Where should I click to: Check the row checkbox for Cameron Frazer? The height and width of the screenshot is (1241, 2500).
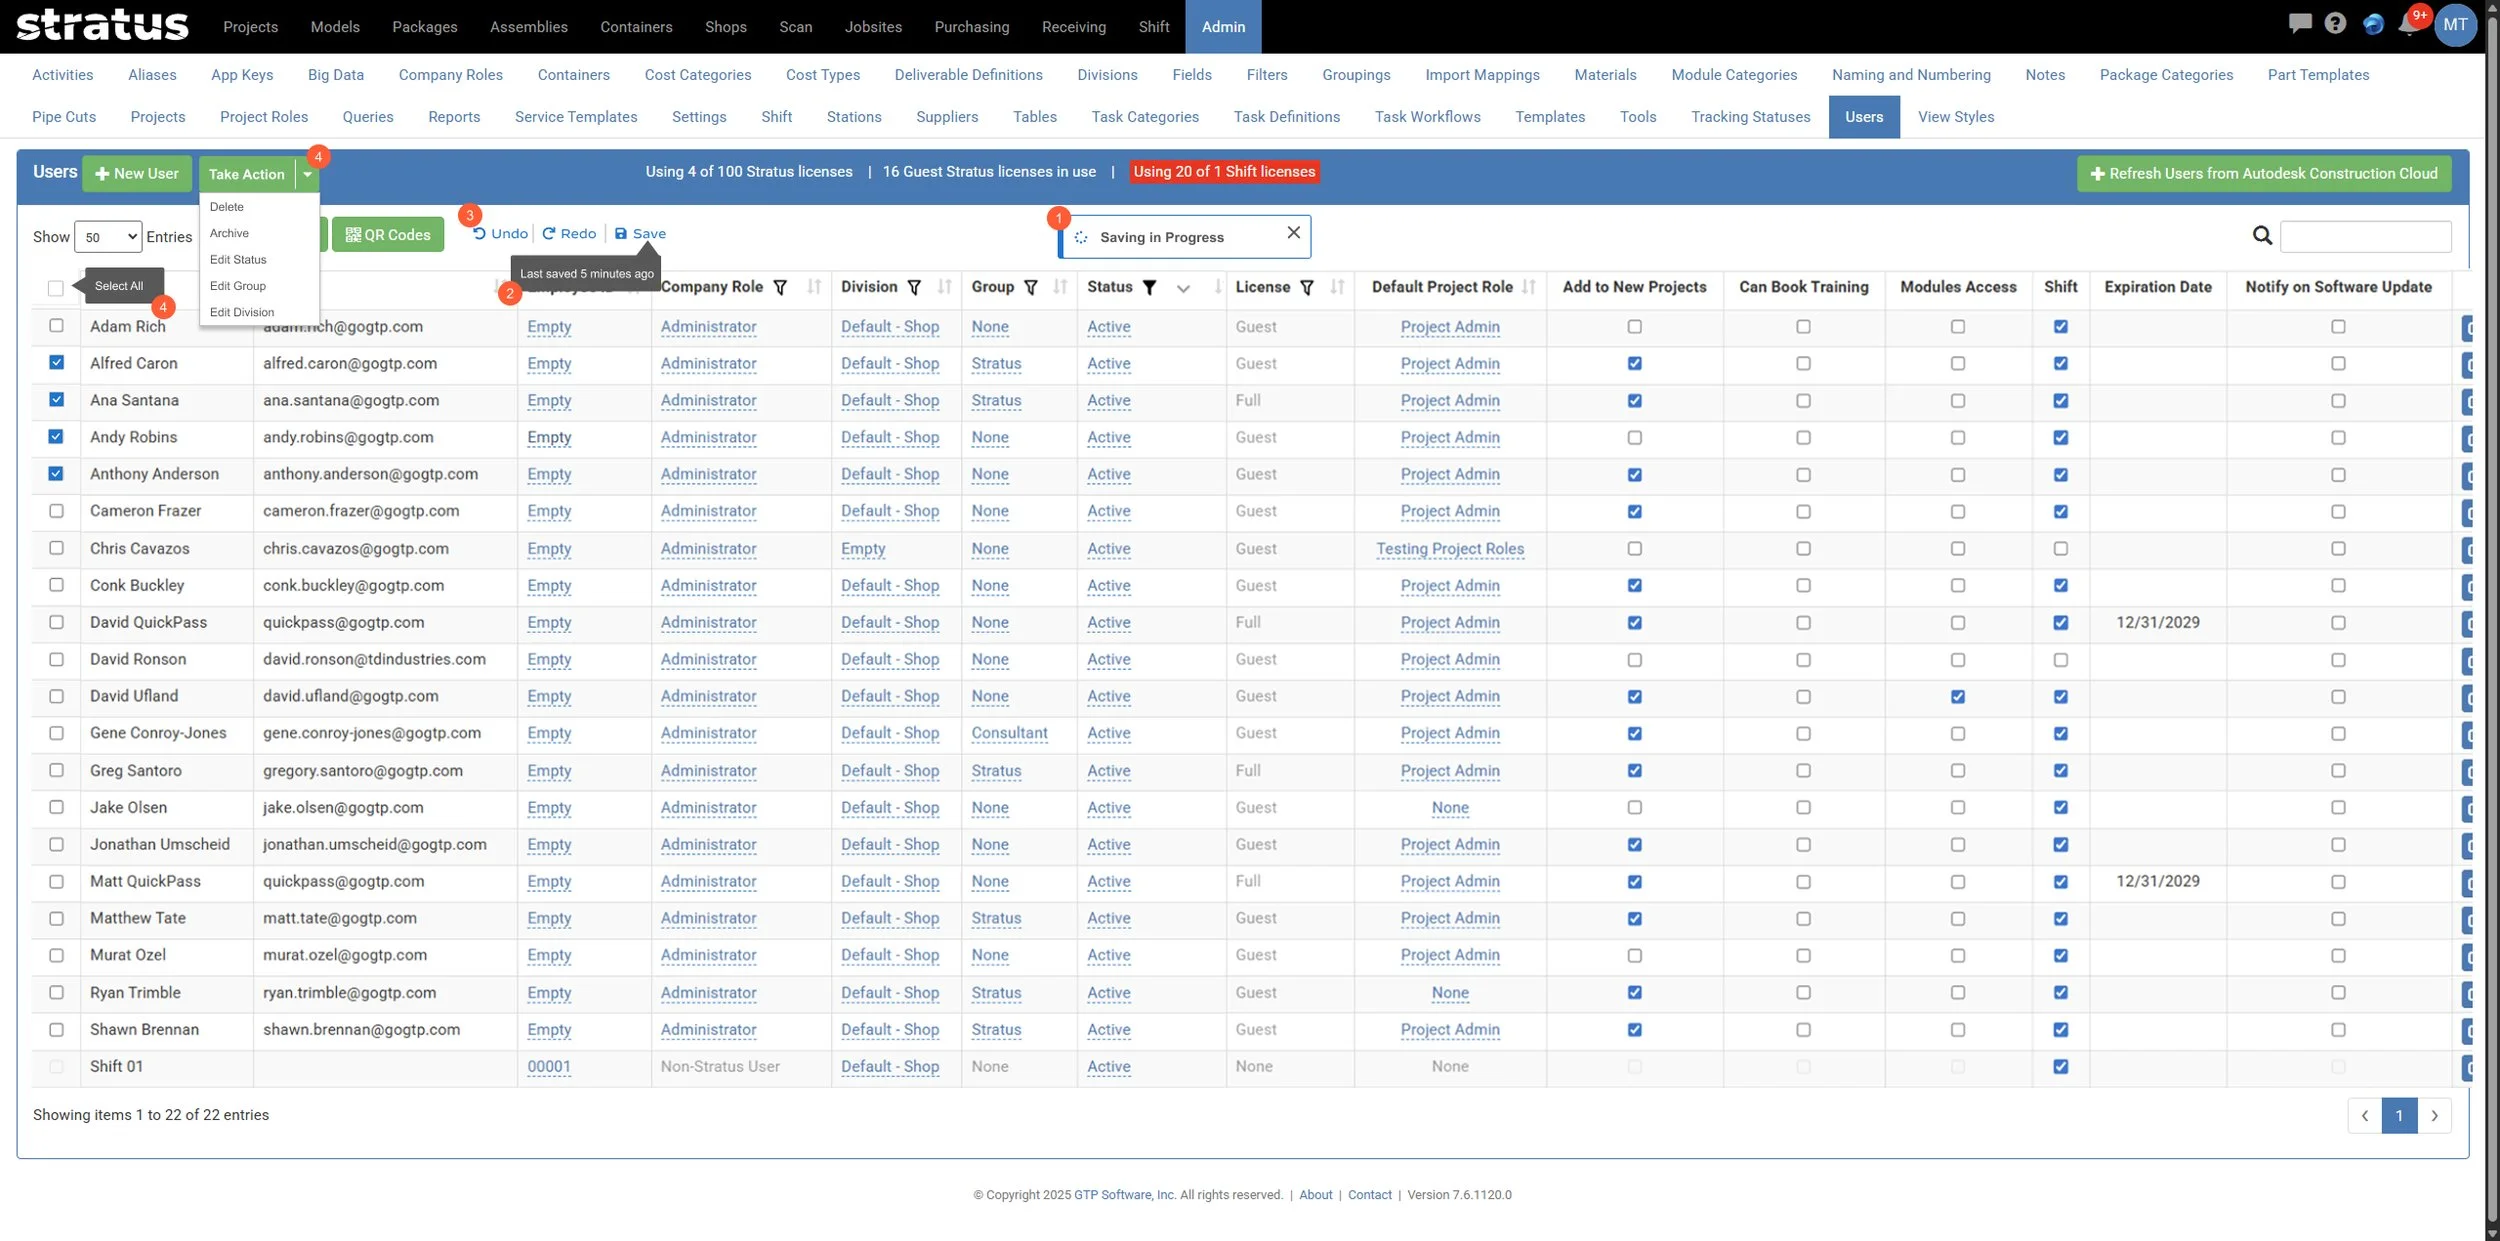(x=56, y=511)
